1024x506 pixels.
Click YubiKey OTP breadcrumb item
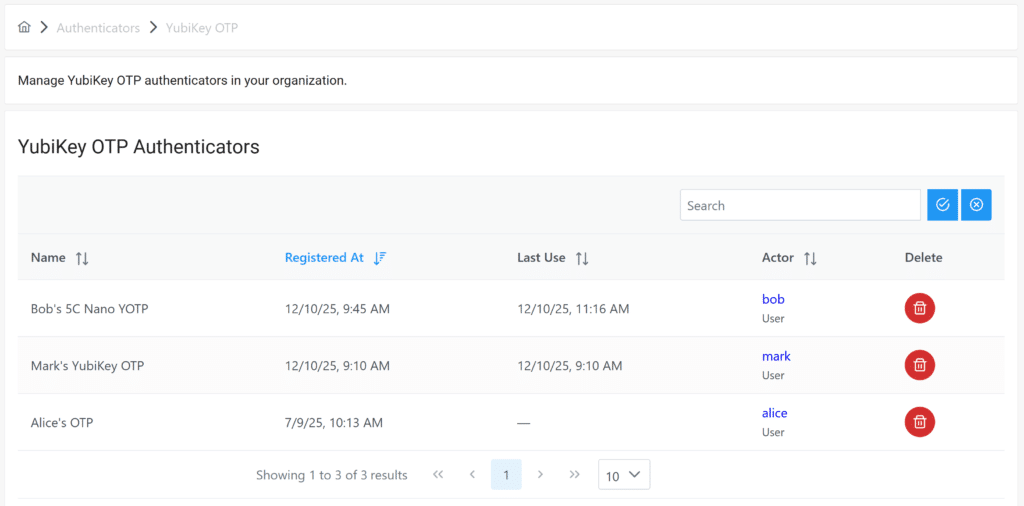click(x=202, y=28)
